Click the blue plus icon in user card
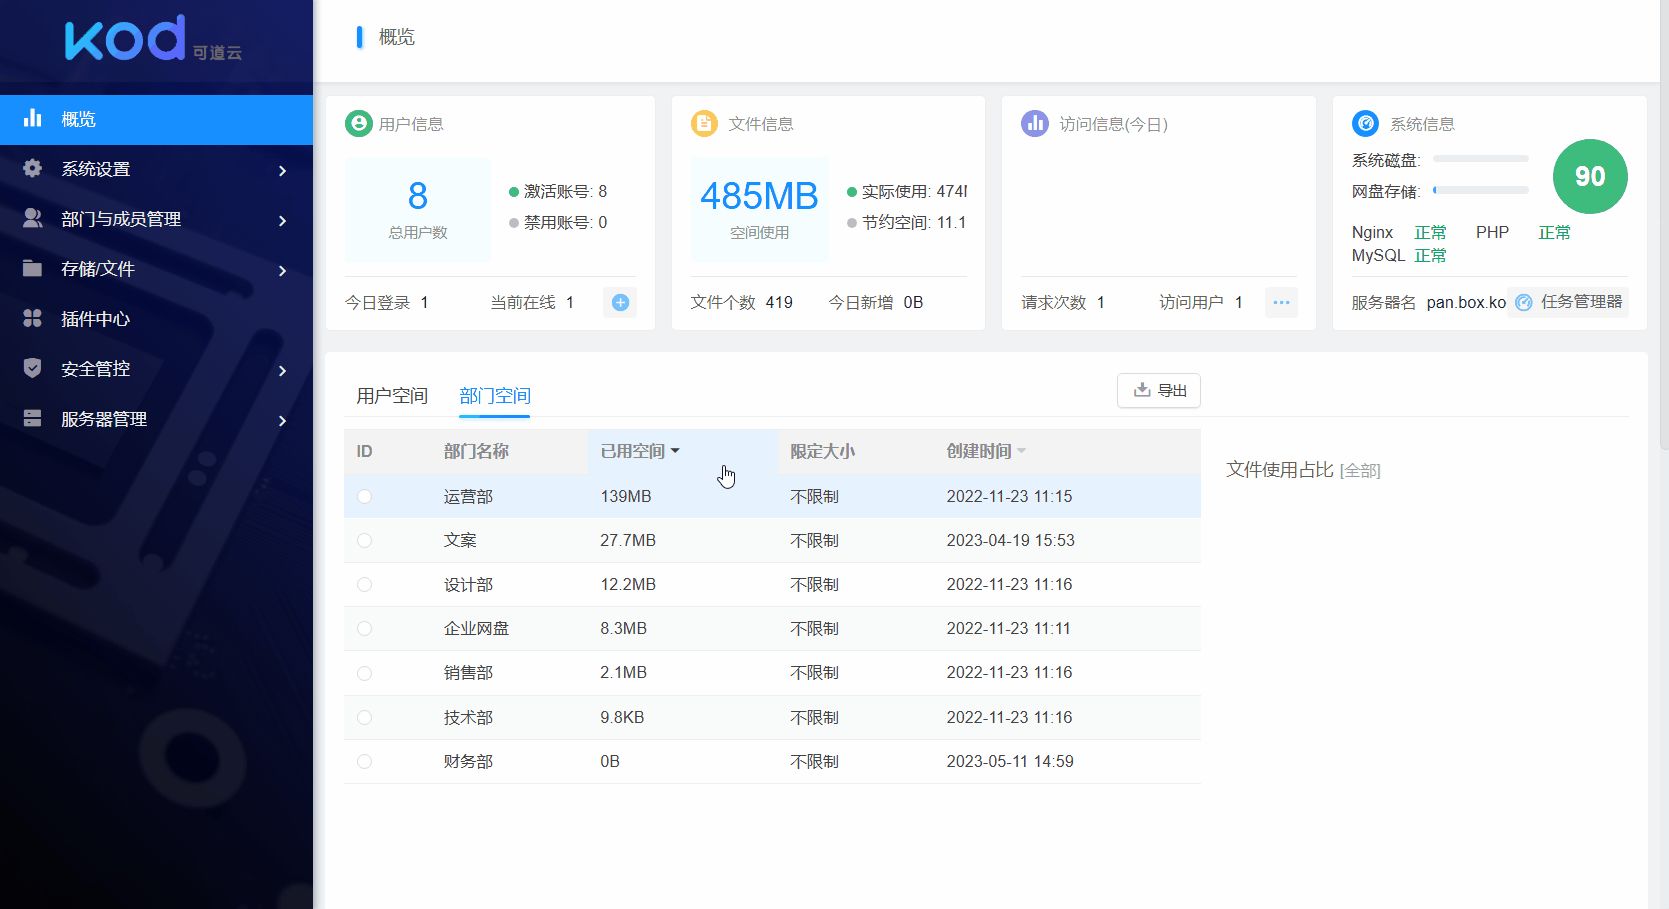 click(620, 302)
